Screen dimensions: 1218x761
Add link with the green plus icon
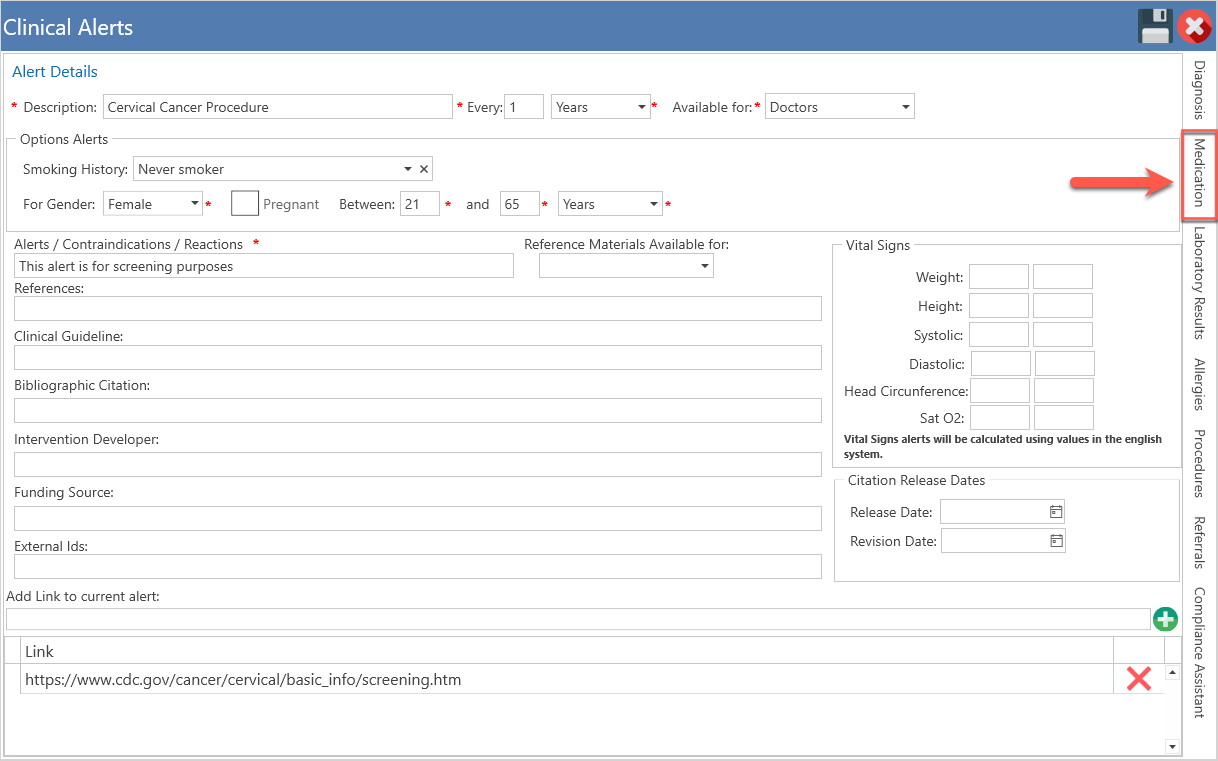1165,619
